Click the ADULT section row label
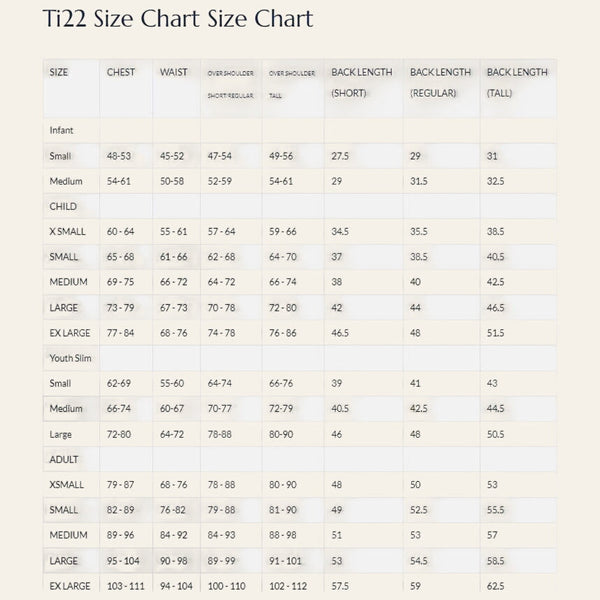 tap(64, 459)
